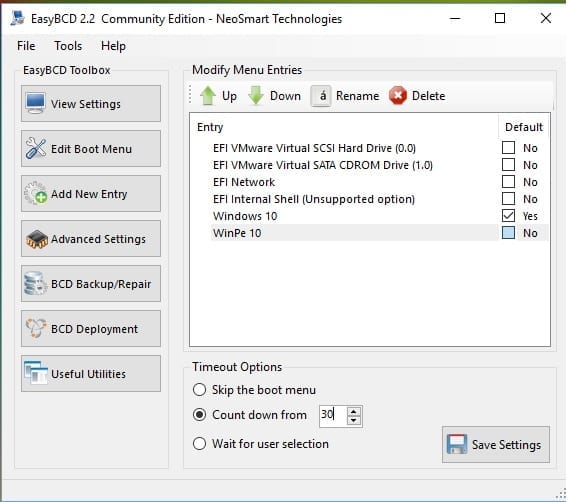568x502 pixels.
Task: Open the Advanced Settings section
Action: tap(91, 239)
